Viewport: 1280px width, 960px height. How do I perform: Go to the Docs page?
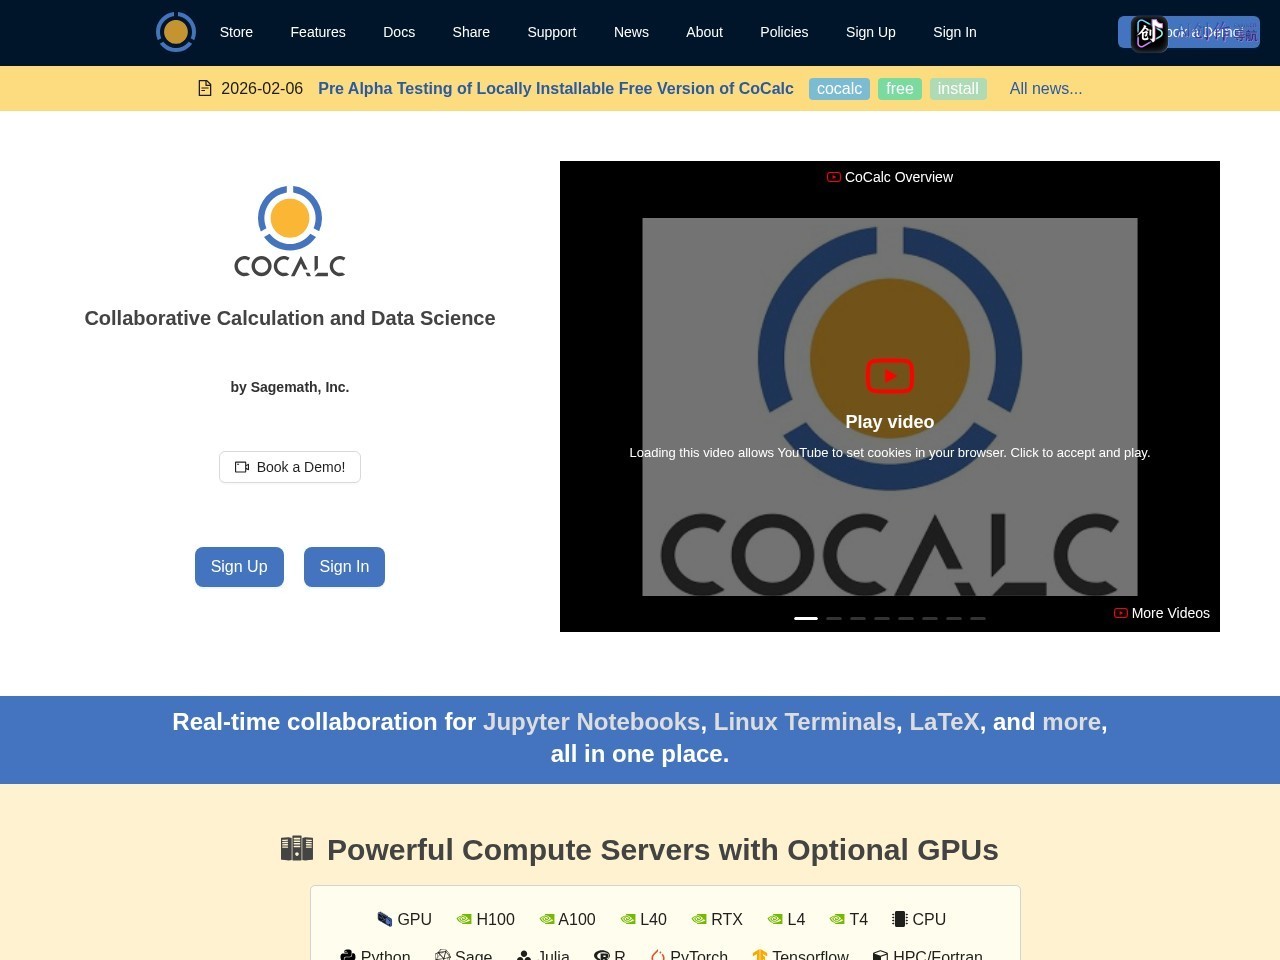point(399,32)
